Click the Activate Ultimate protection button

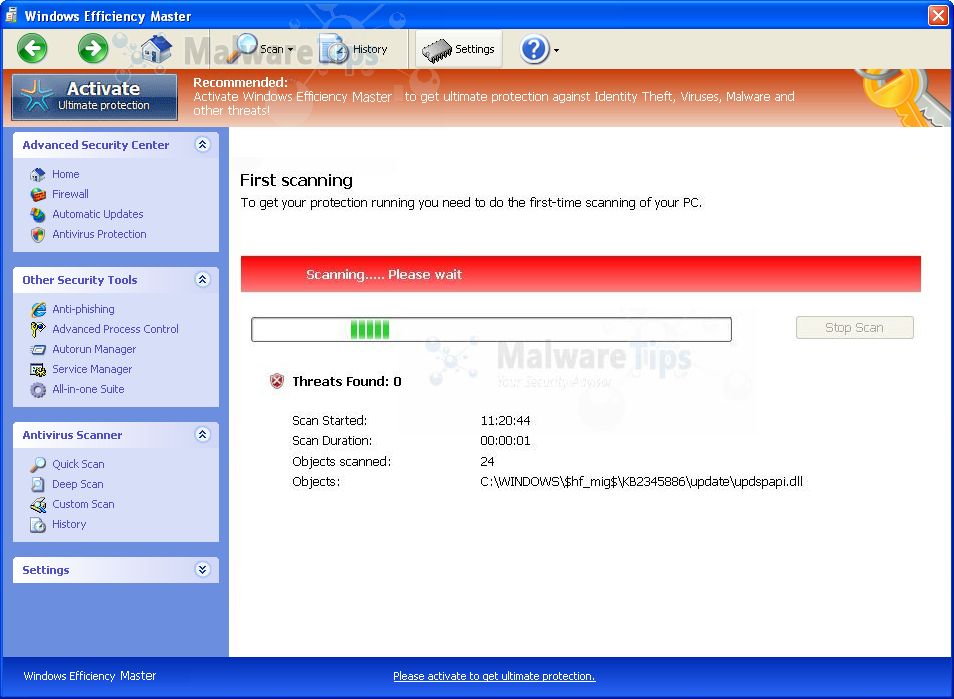[95, 97]
